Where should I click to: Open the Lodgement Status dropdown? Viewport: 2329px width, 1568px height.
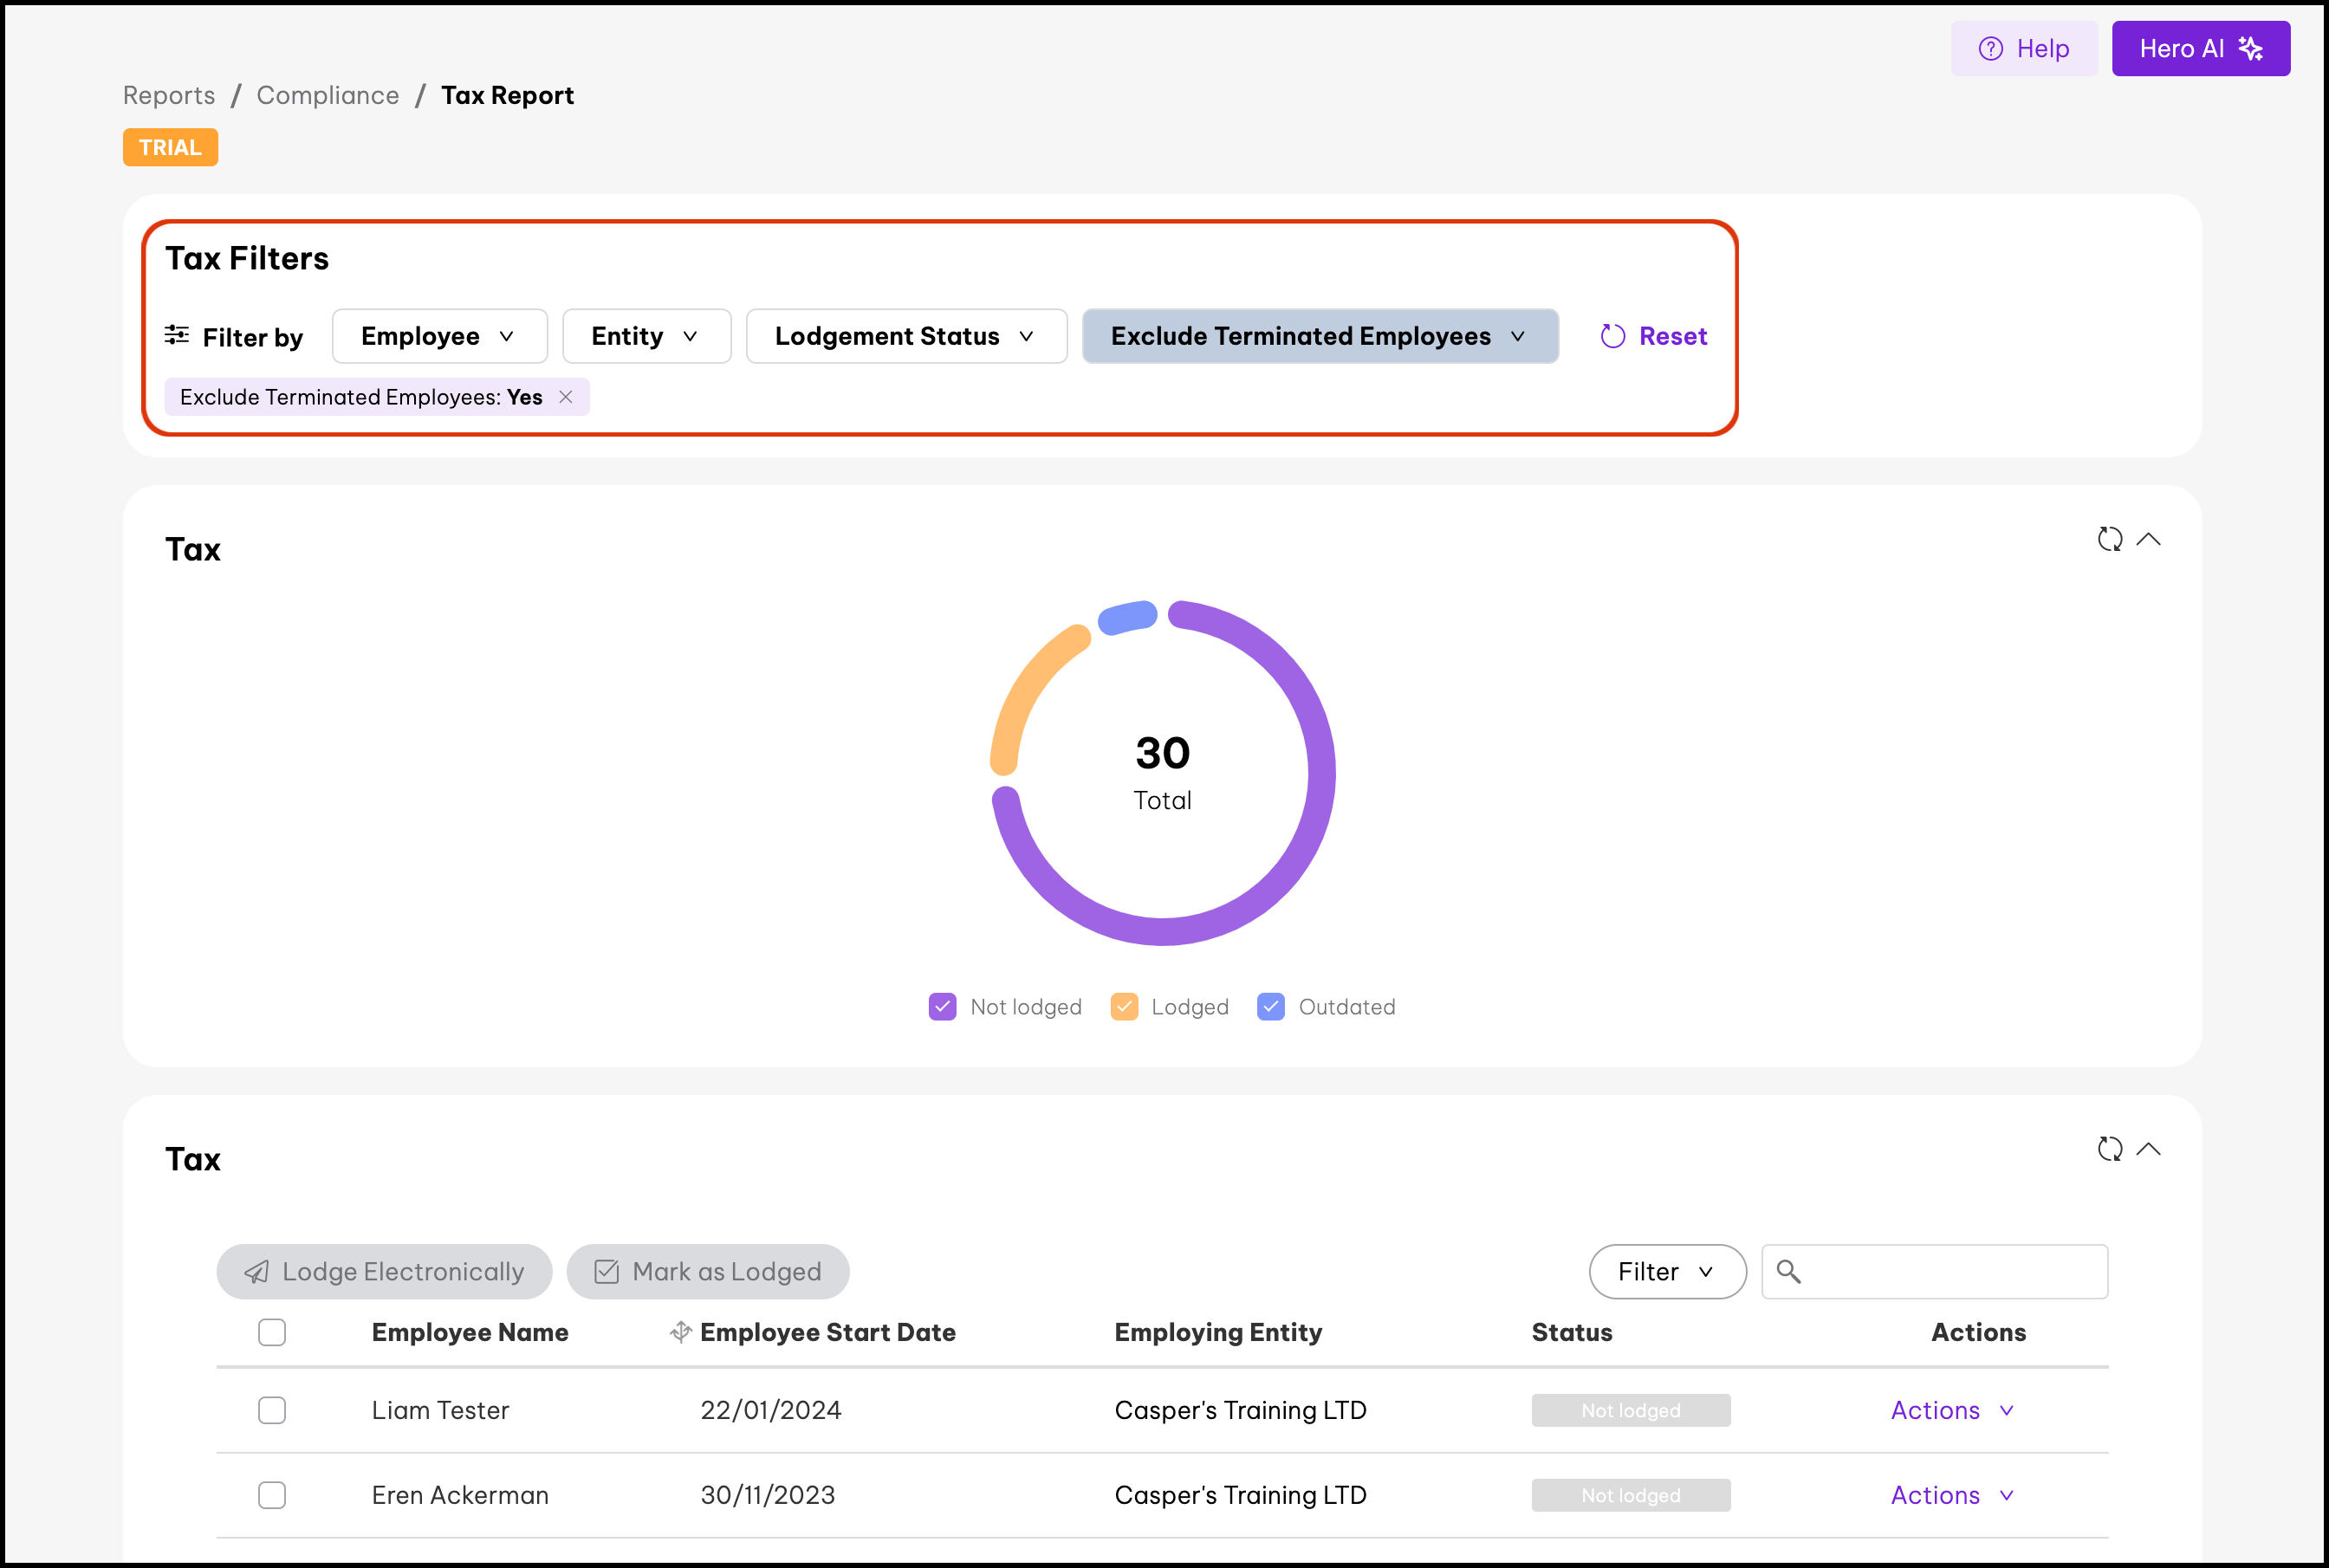tap(906, 336)
